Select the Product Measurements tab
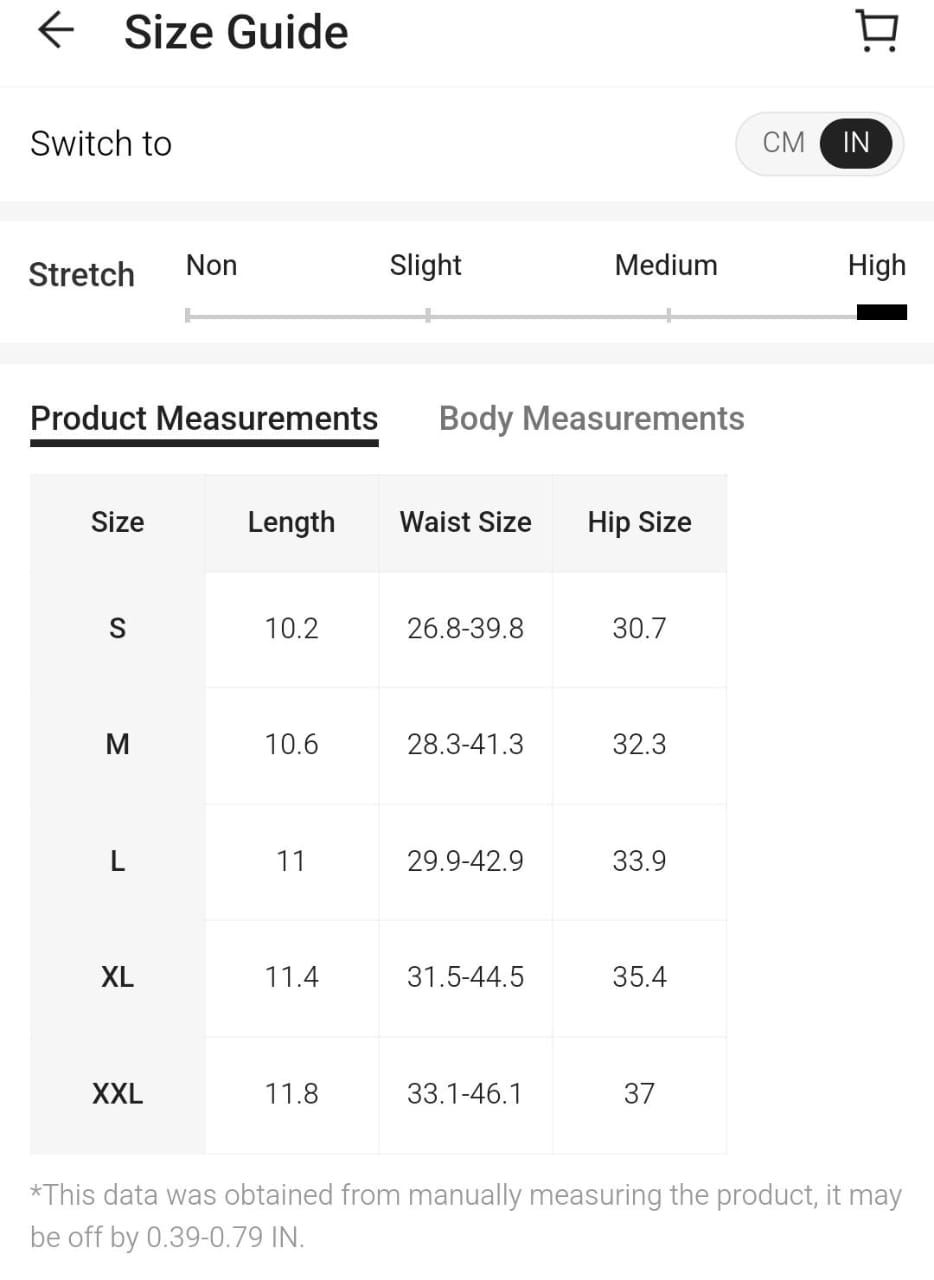 point(204,418)
